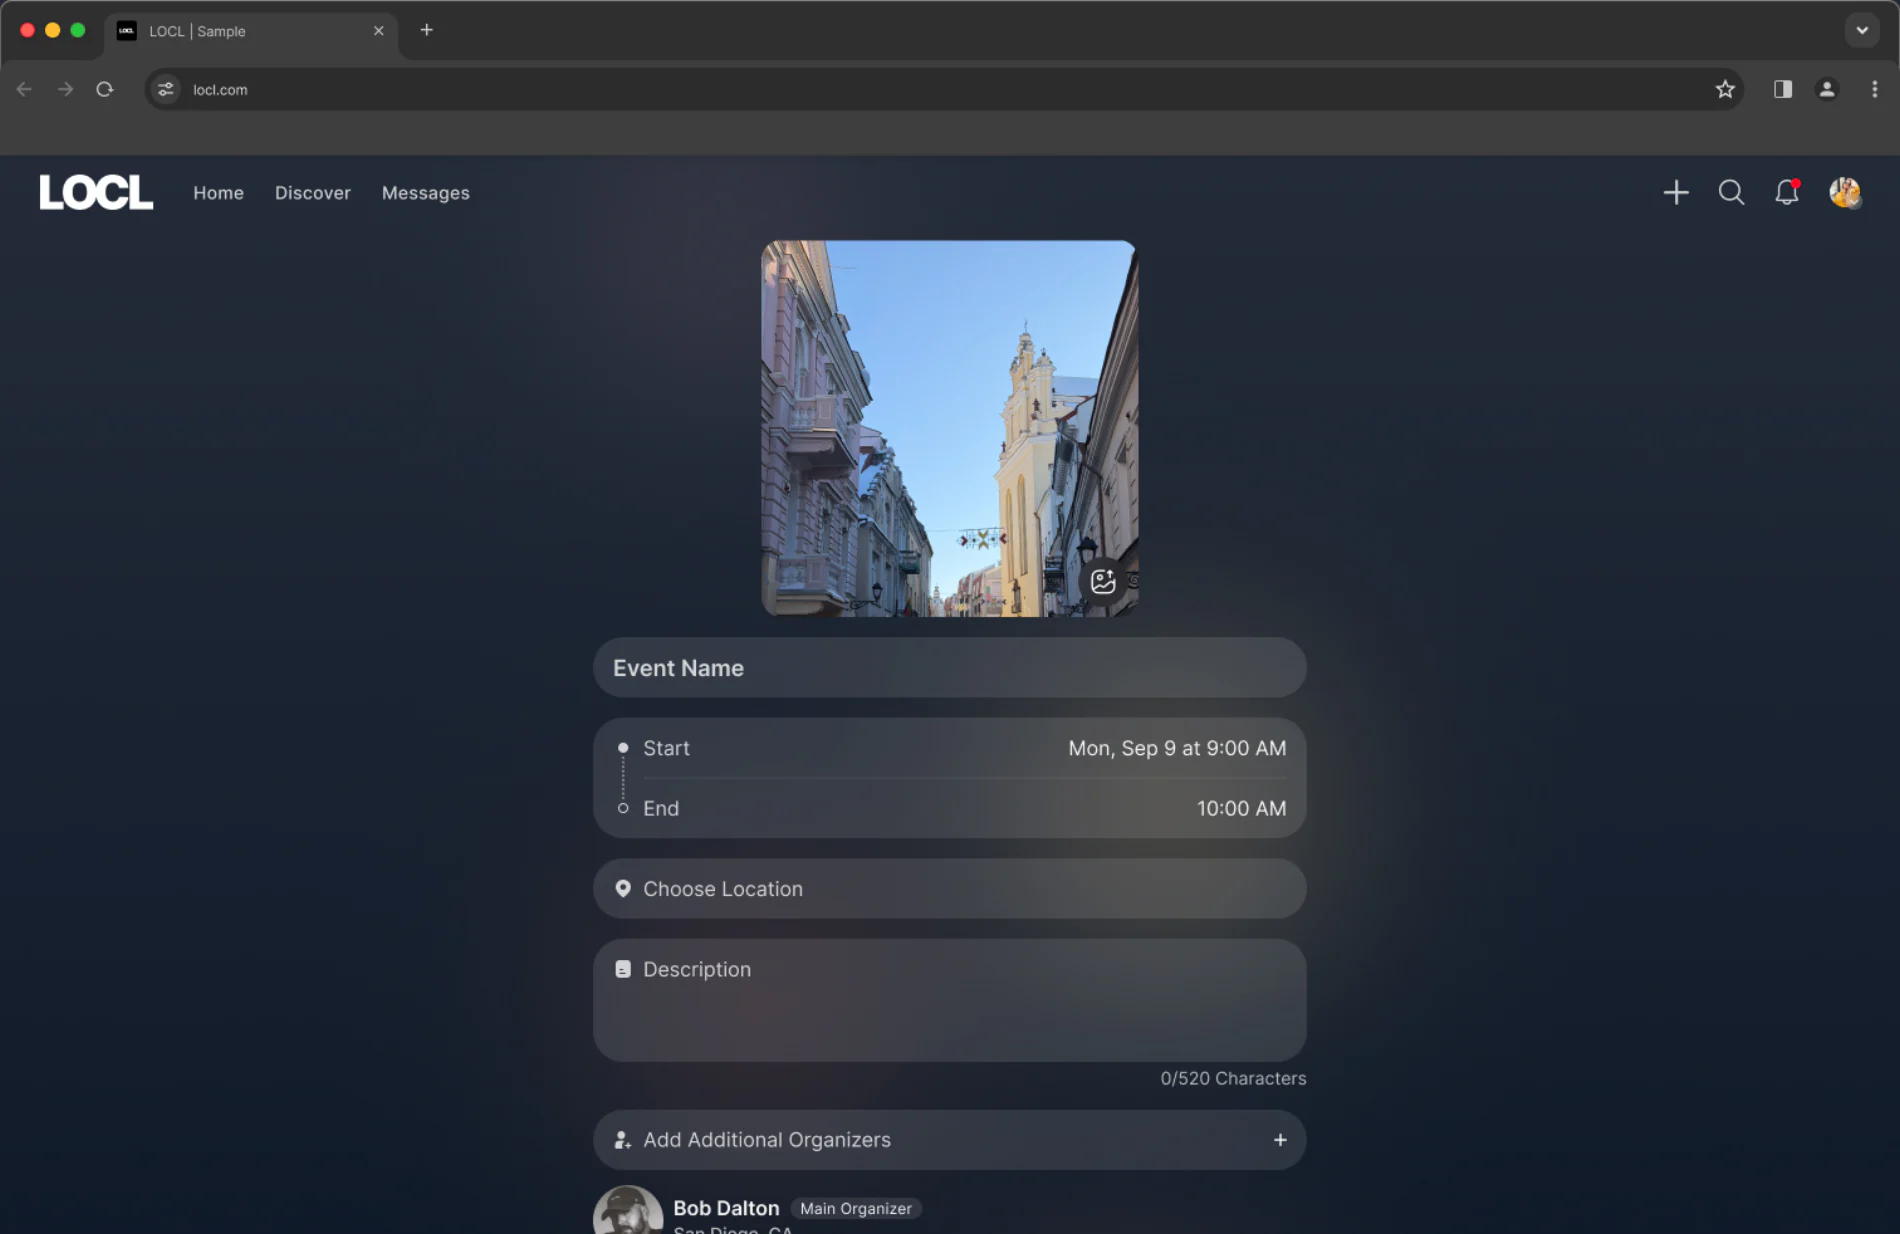
Task: Open the End time 10:00 AM picker
Action: (x=1241, y=808)
